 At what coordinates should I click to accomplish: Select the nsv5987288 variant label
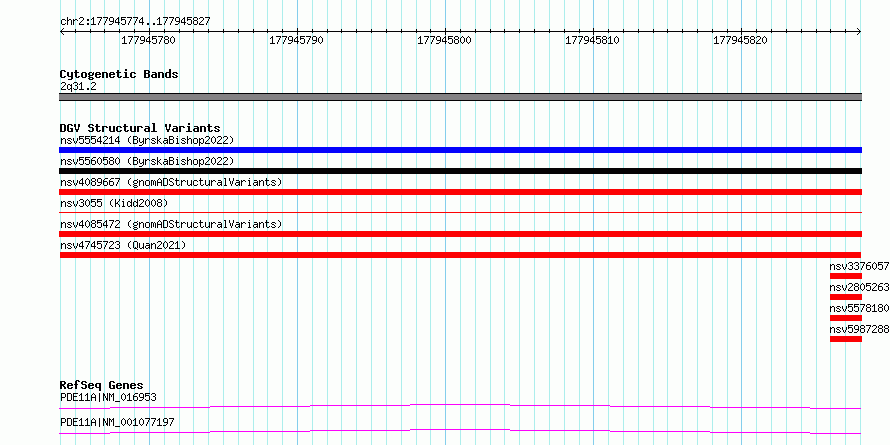click(x=859, y=329)
